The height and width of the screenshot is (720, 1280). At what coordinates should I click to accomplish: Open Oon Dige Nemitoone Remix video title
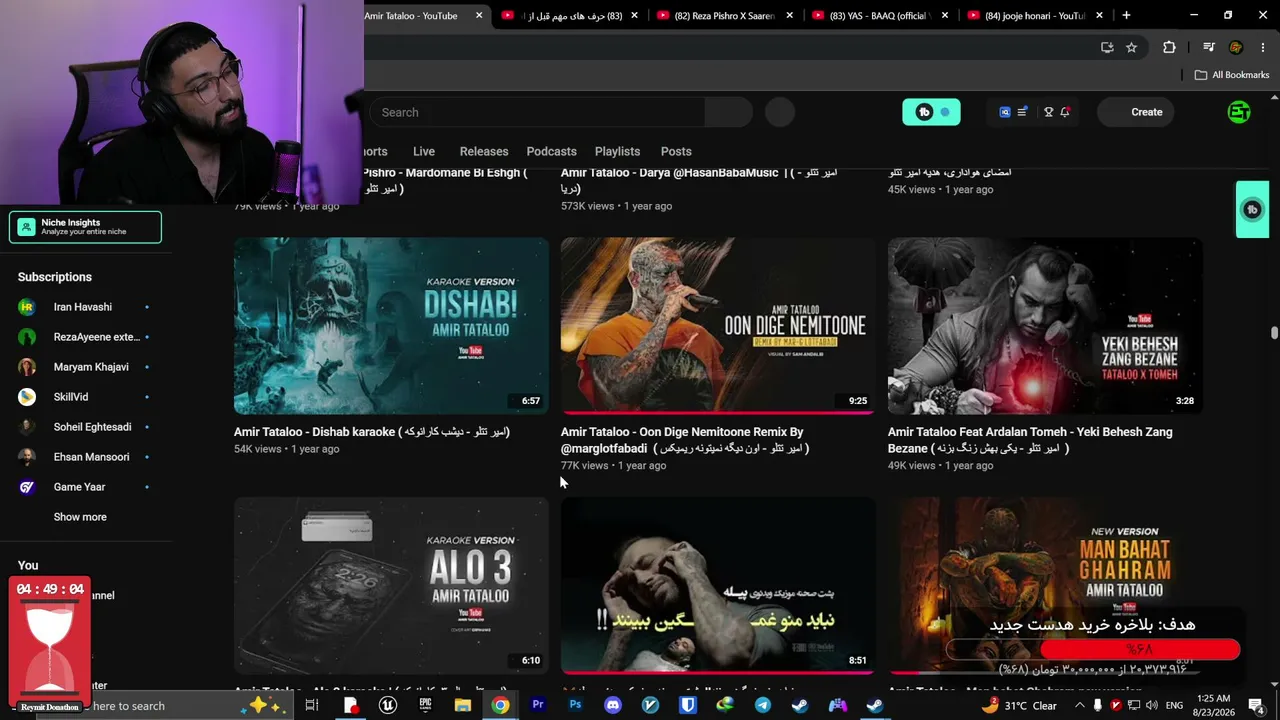(685, 440)
